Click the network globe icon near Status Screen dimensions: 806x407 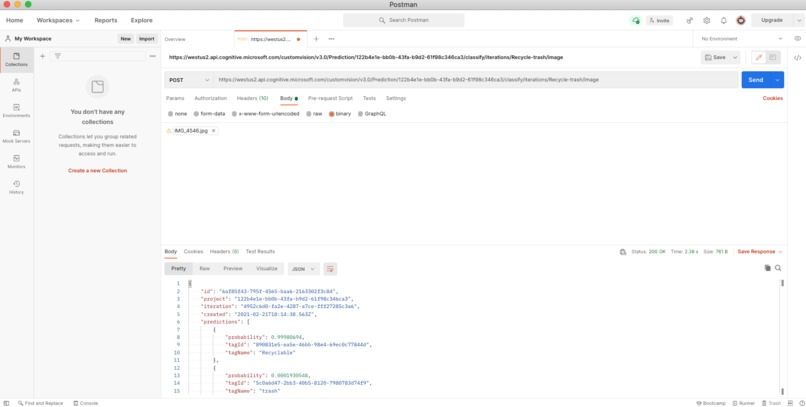[623, 252]
